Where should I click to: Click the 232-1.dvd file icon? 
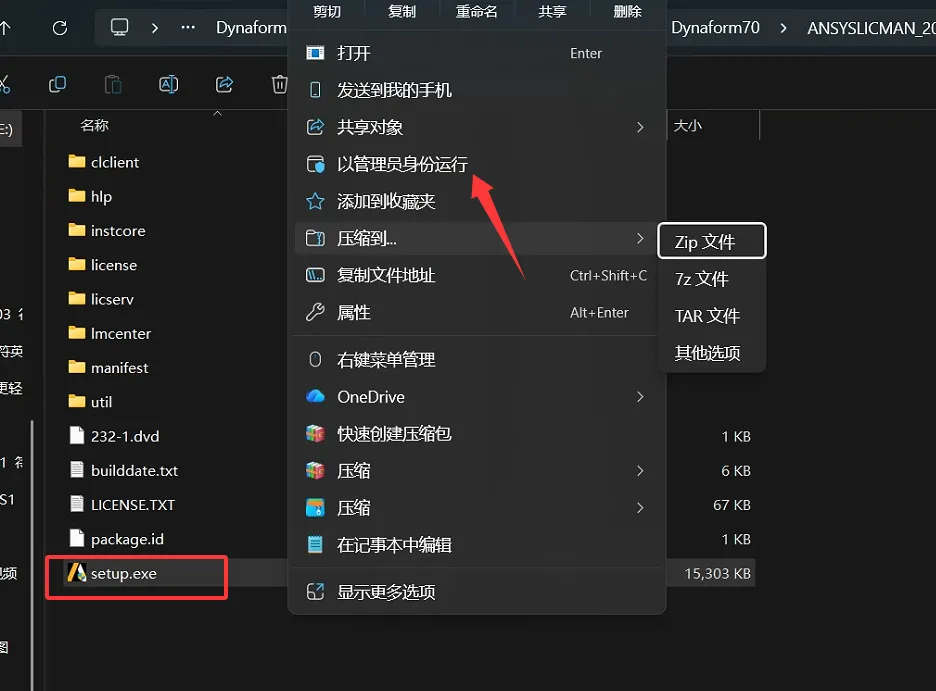77,436
